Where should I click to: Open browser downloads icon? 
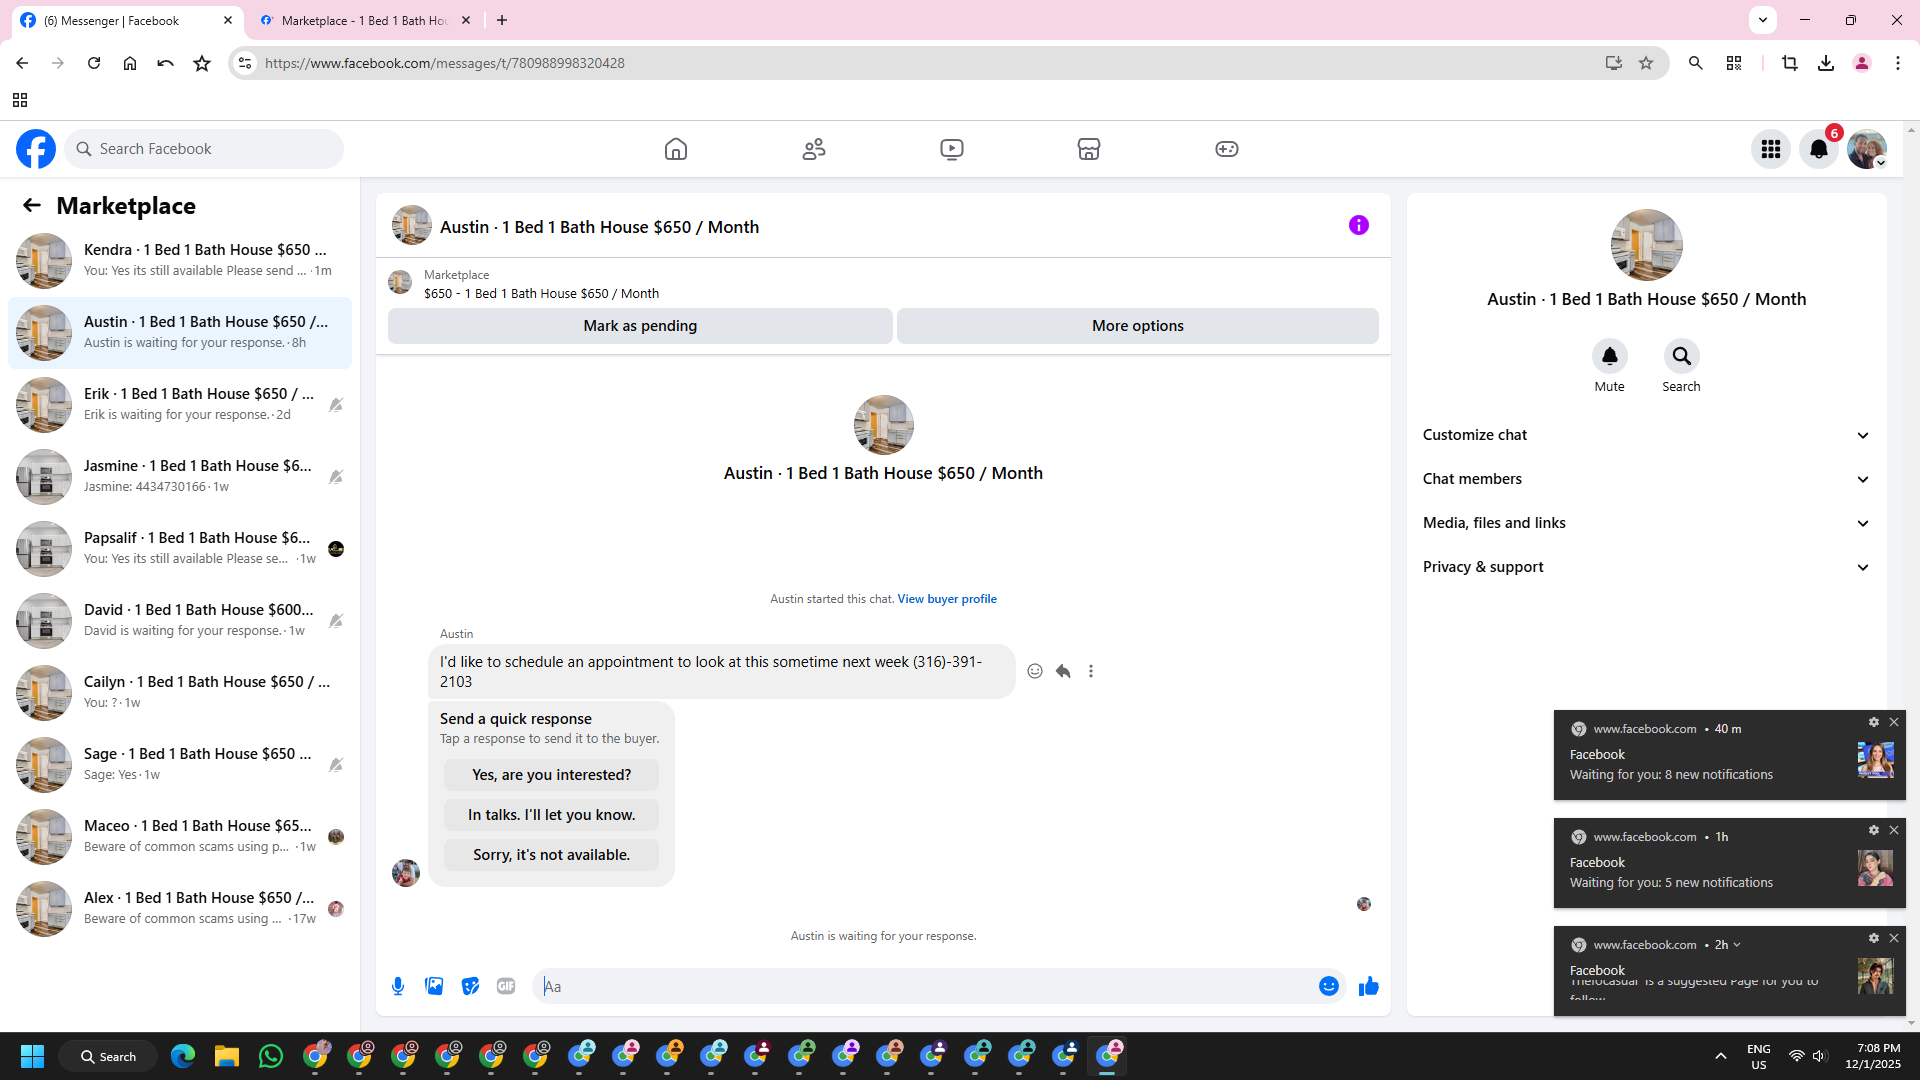[1826, 63]
